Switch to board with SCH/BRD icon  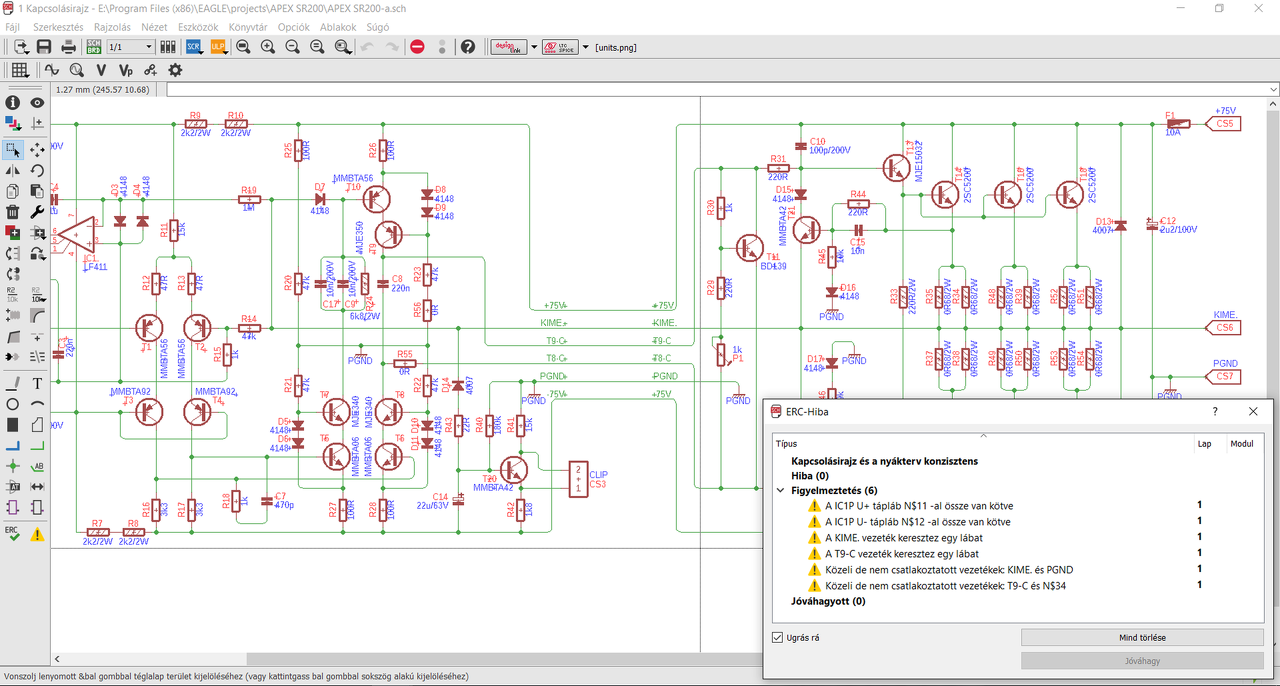pos(93,47)
